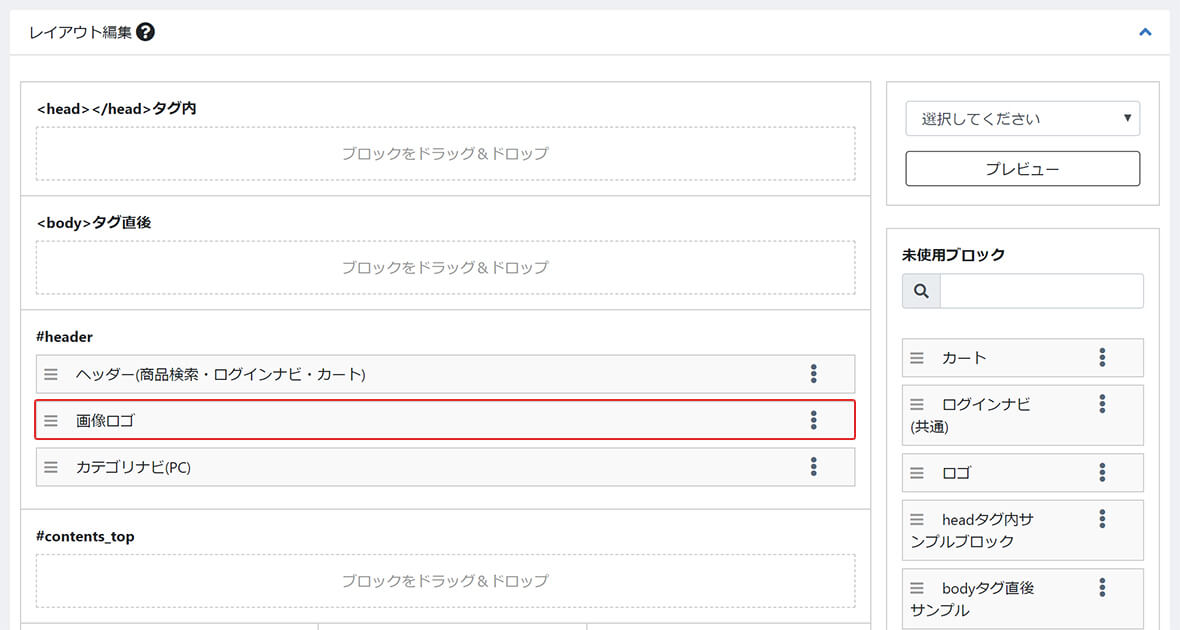Open the three-dot menu on ログインナビ(共通) block
The image size is (1180, 630).
click(1101, 404)
